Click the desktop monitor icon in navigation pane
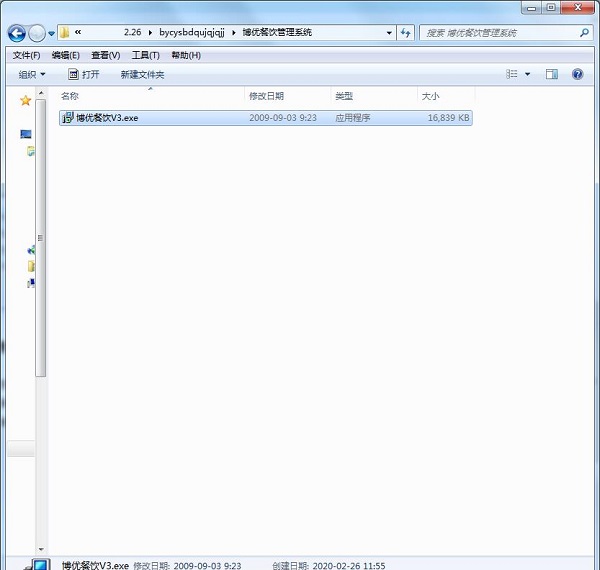Image resolution: width=600 pixels, height=570 pixels. [26, 134]
